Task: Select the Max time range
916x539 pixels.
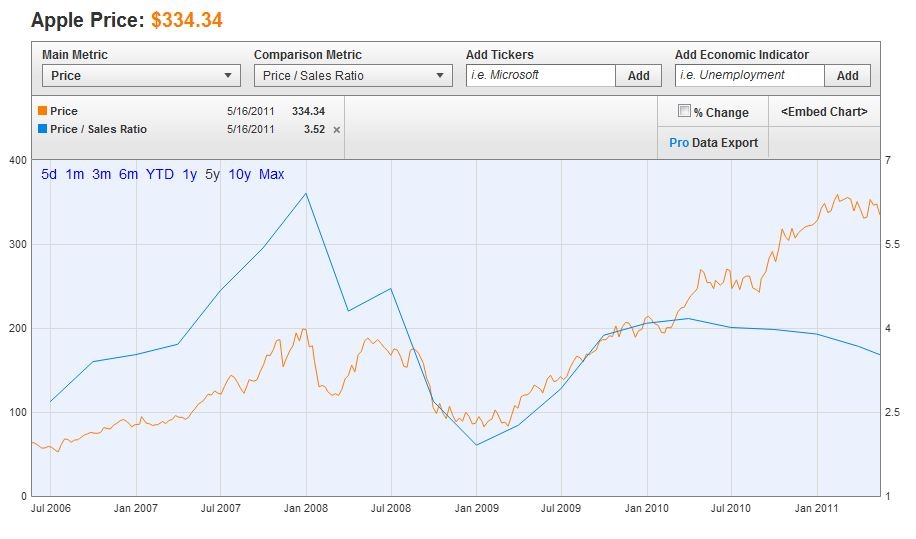Action: tap(272, 174)
